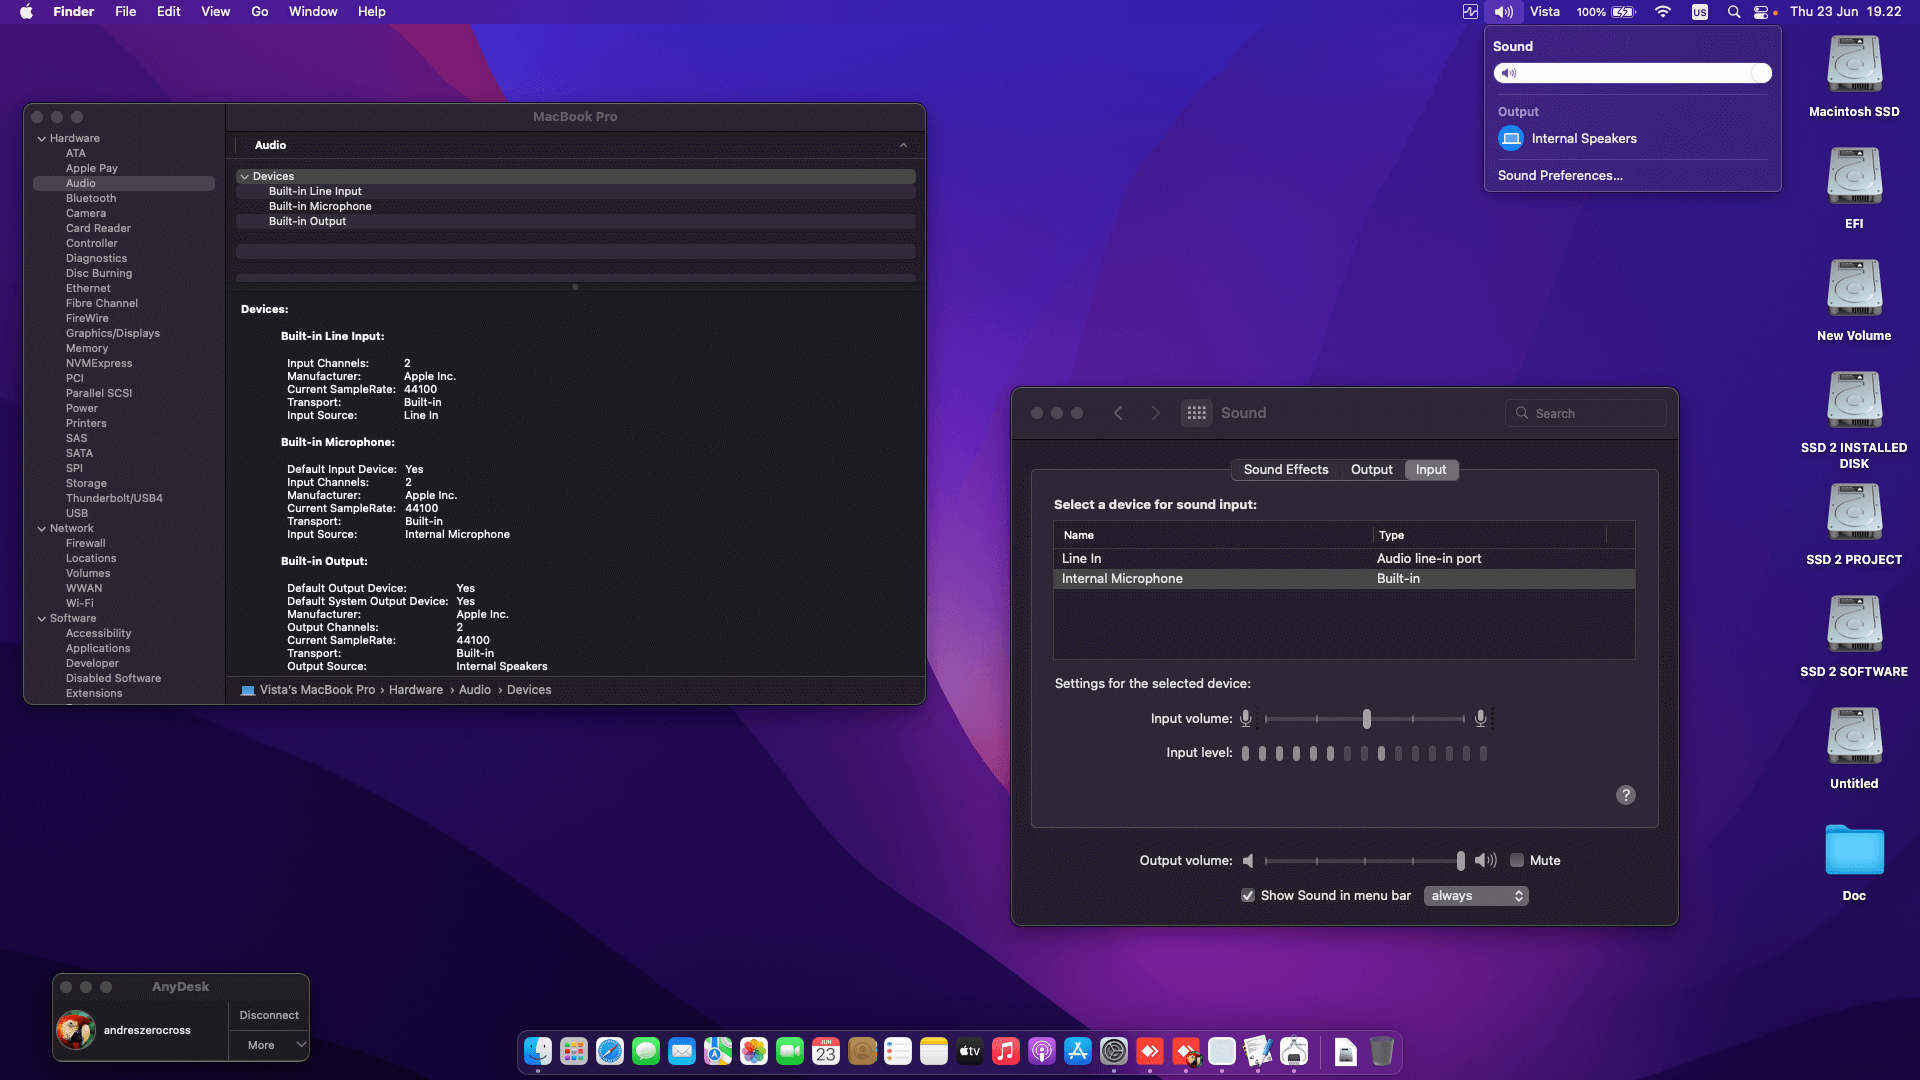
Task: Open Macintosh SSD drive on desktop
Action: pyautogui.click(x=1854, y=76)
